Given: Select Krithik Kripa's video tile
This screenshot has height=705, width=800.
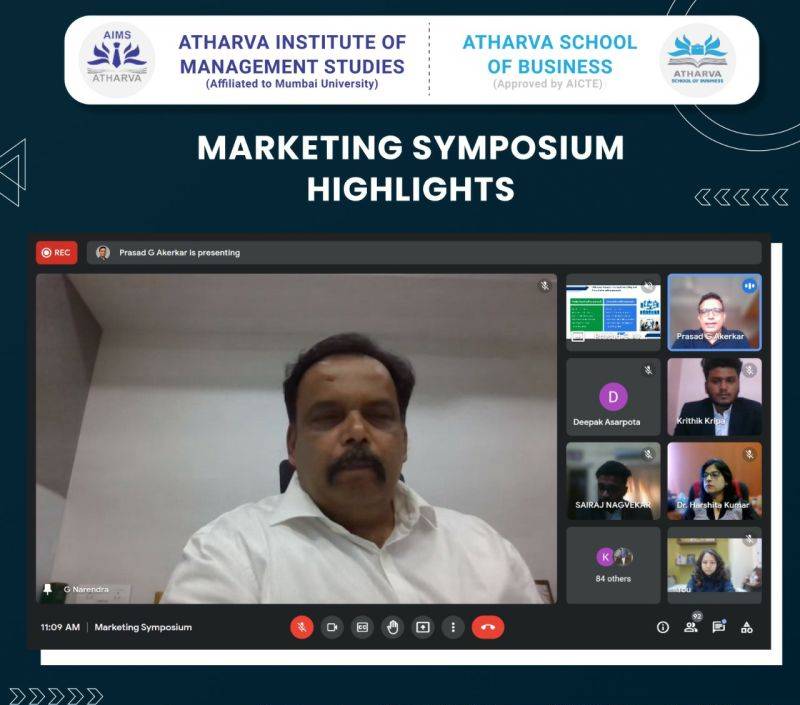Looking at the screenshot, I should 714,396.
